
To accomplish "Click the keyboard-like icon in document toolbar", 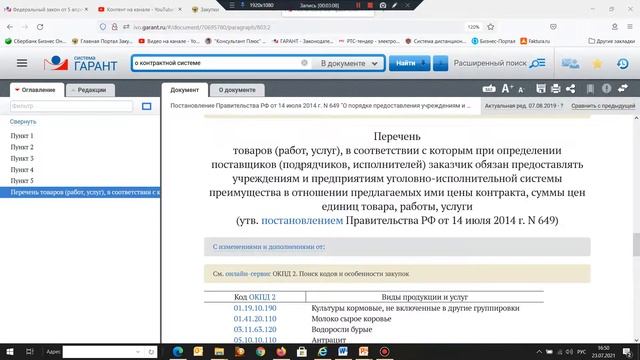I will [489, 89].
